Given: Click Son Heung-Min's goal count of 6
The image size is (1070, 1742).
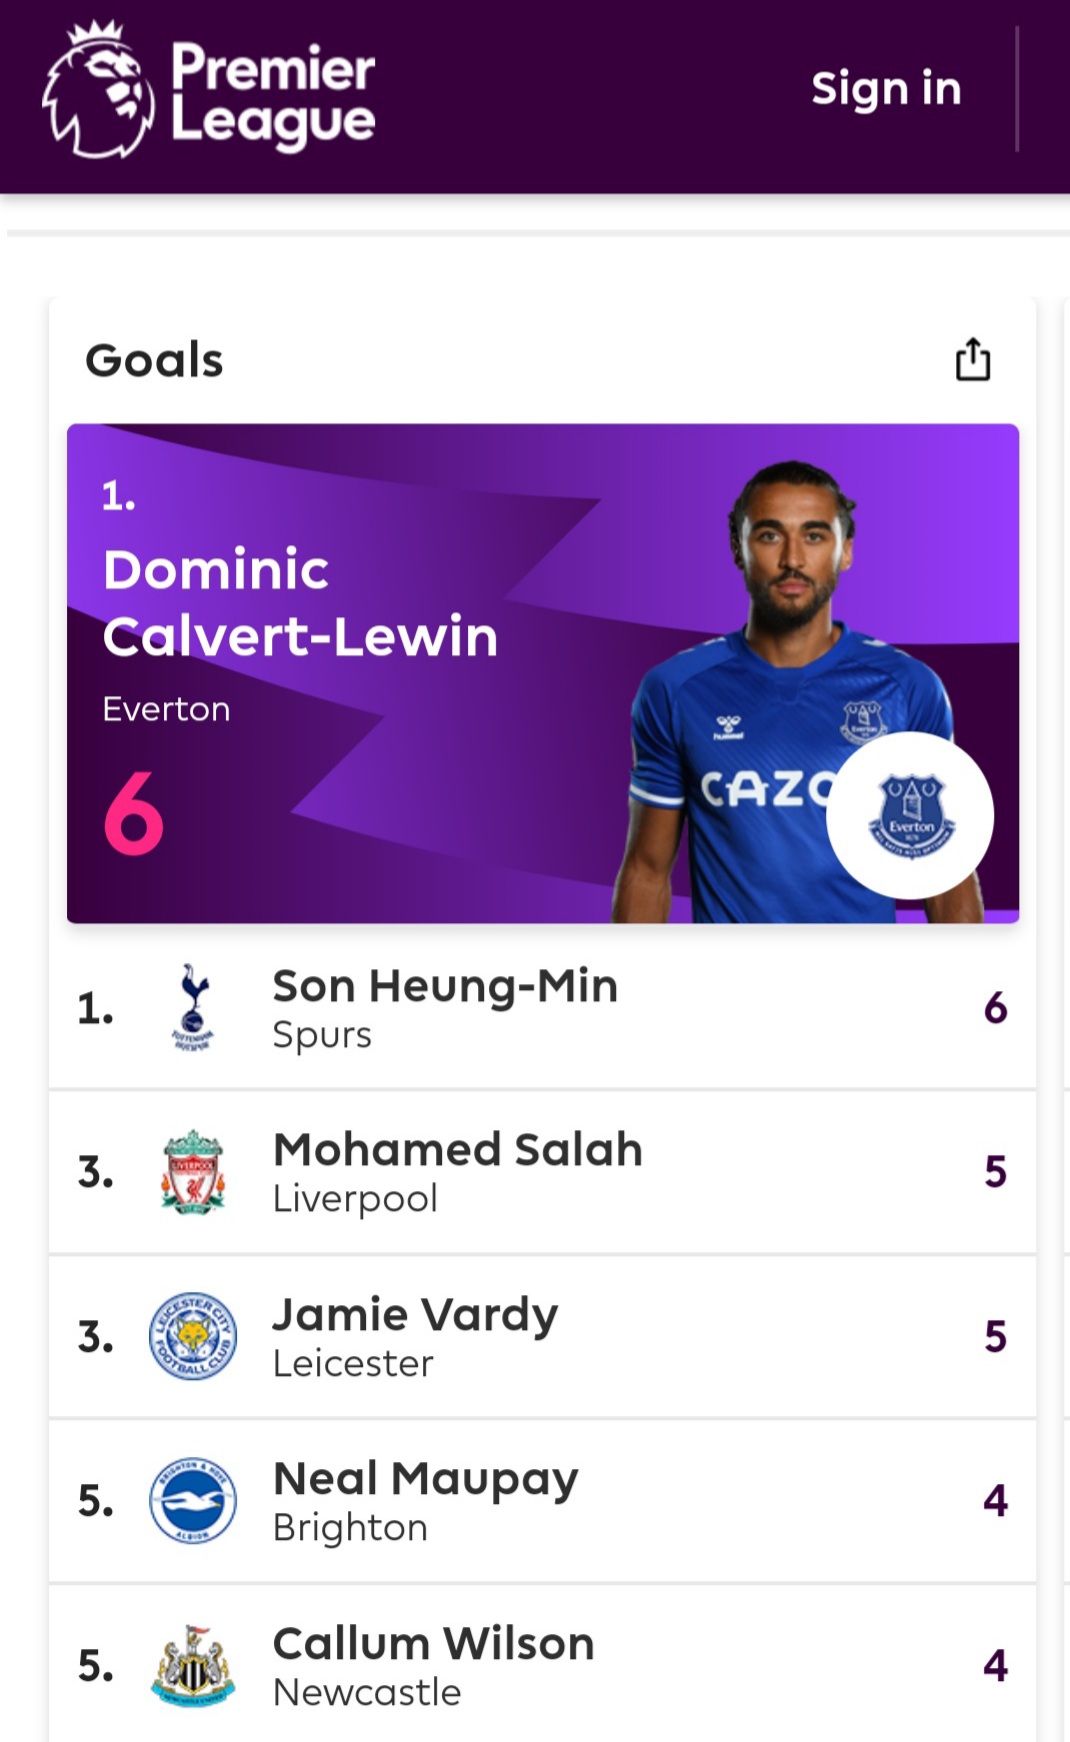Looking at the screenshot, I should click(x=995, y=1008).
